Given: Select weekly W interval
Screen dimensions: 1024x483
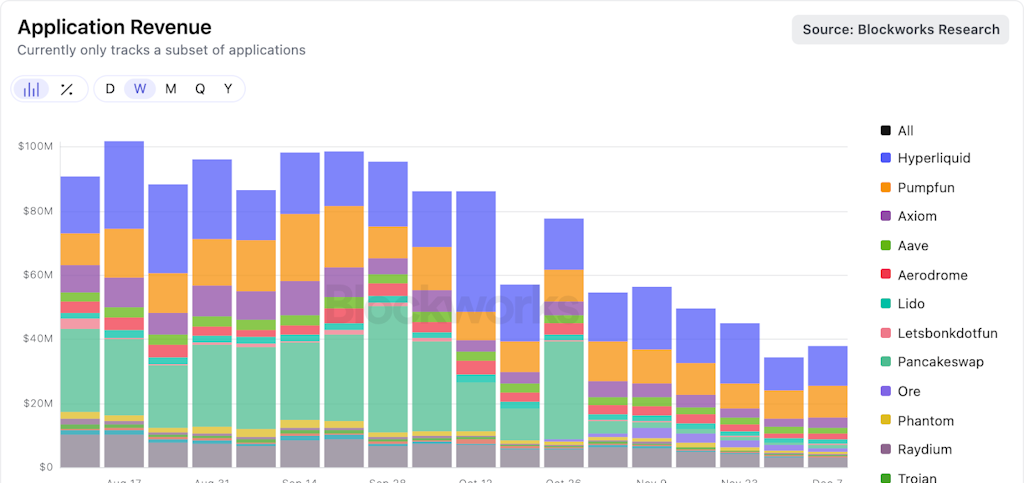Looking at the screenshot, I should click(x=140, y=89).
